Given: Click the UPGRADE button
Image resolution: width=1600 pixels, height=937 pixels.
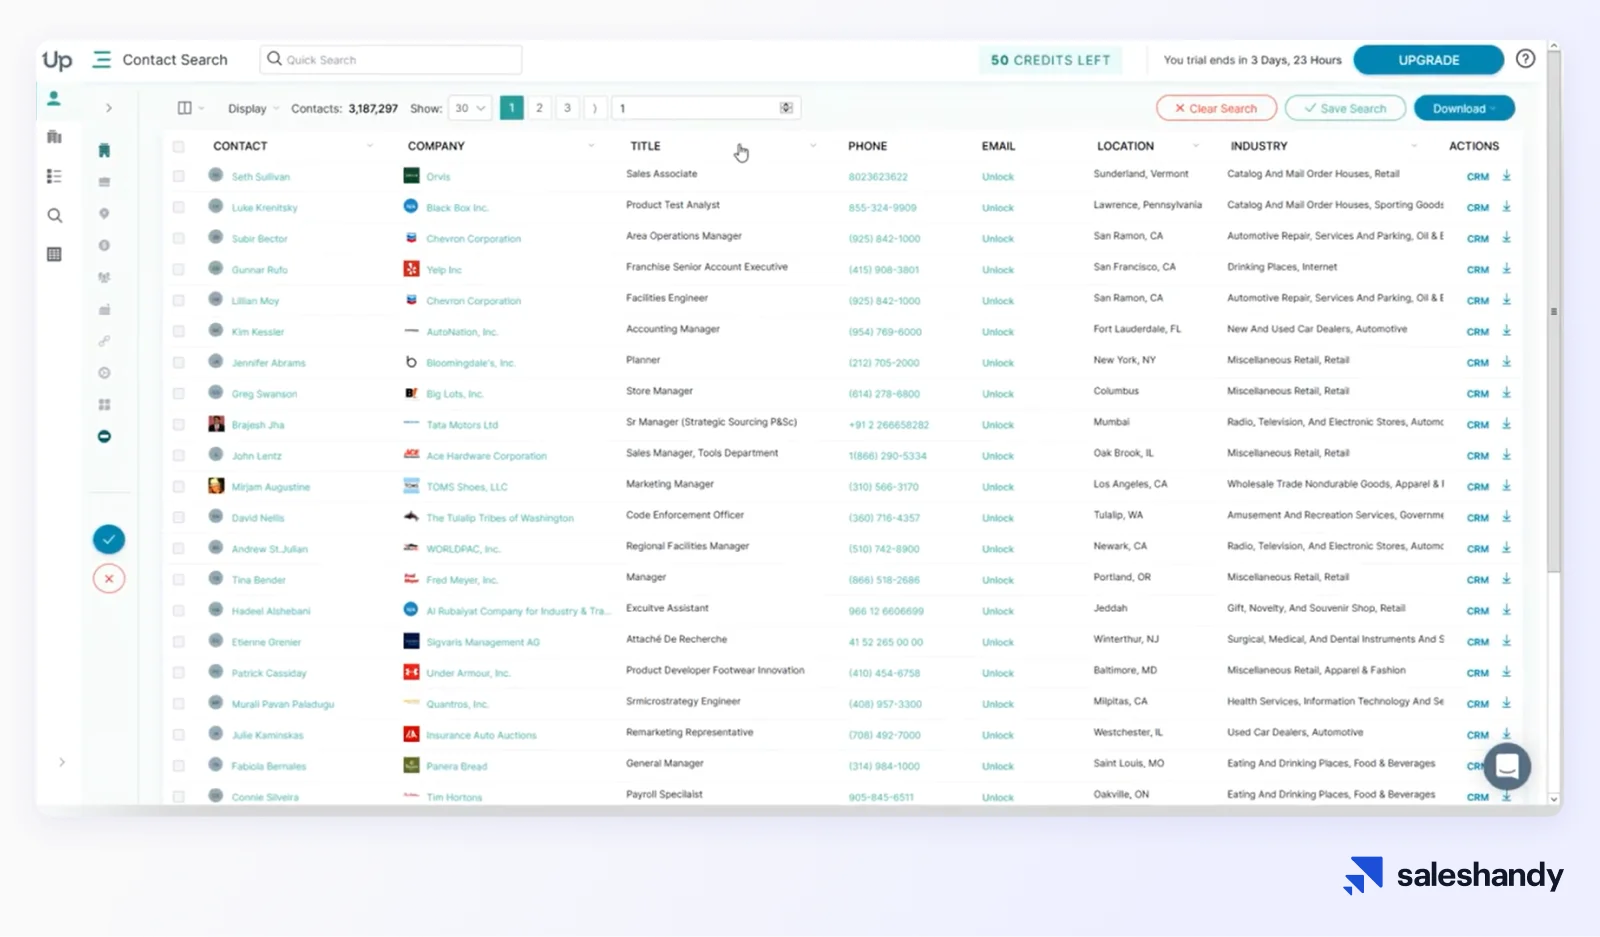Looking at the screenshot, I should click(x=1428, y=60).
